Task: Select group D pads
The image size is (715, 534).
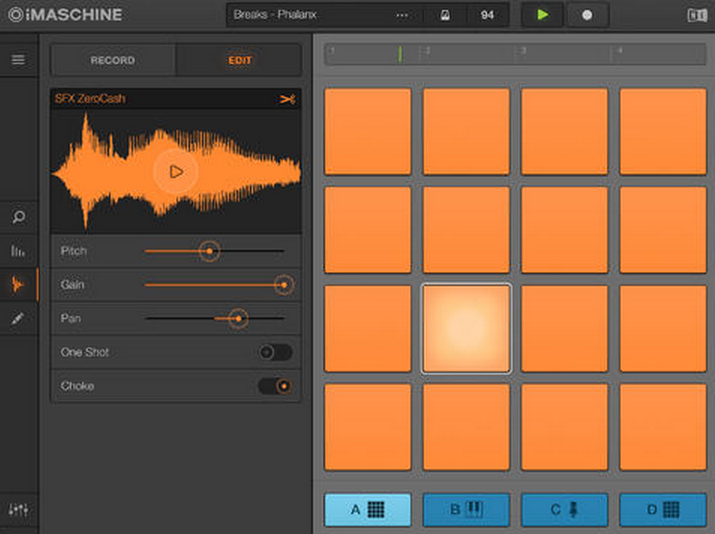Action: pos(663,509)
